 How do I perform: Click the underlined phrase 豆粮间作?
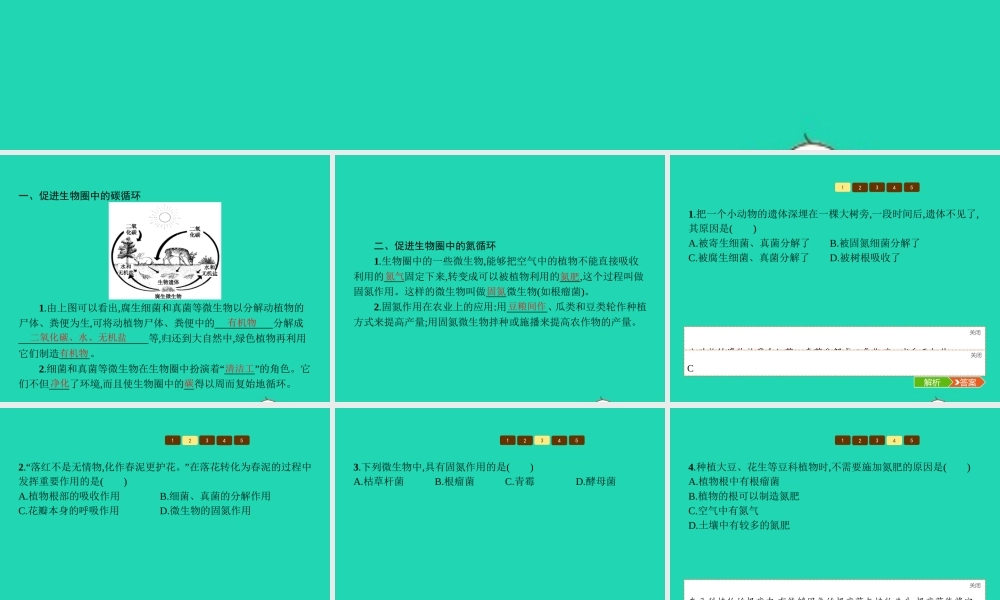tap(527, 307)
